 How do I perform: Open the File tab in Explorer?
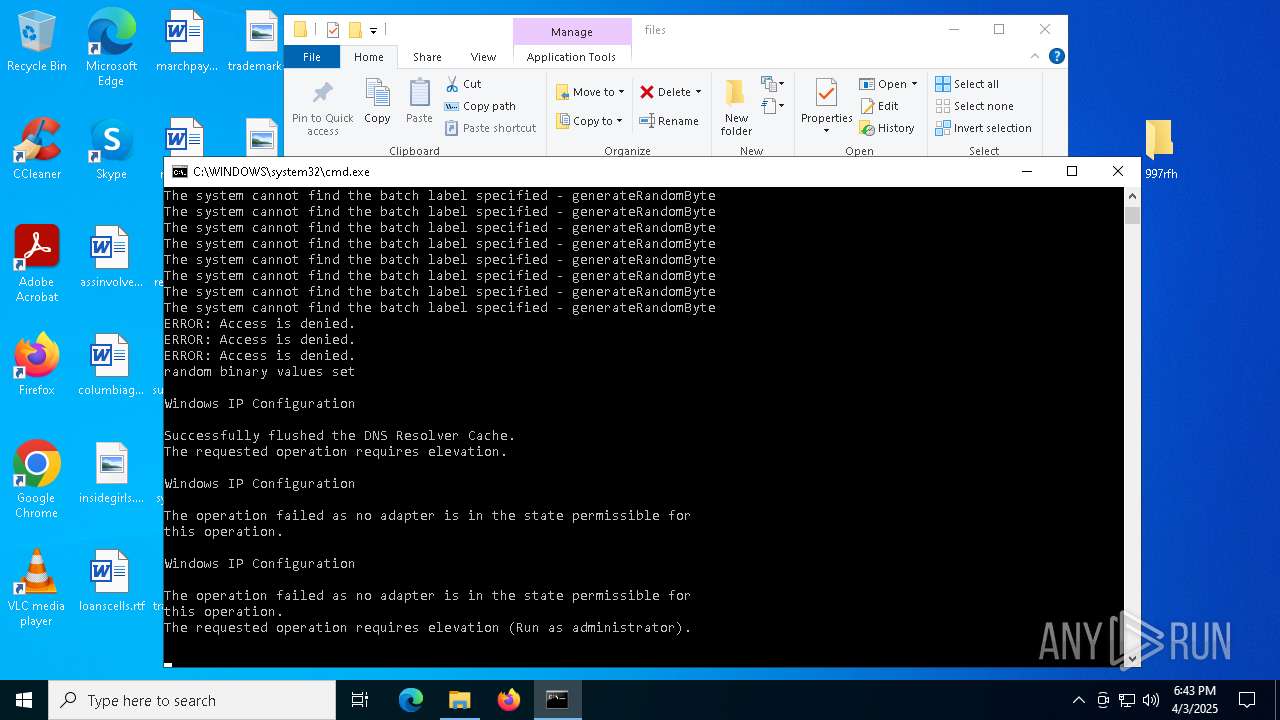pos(312,57)
